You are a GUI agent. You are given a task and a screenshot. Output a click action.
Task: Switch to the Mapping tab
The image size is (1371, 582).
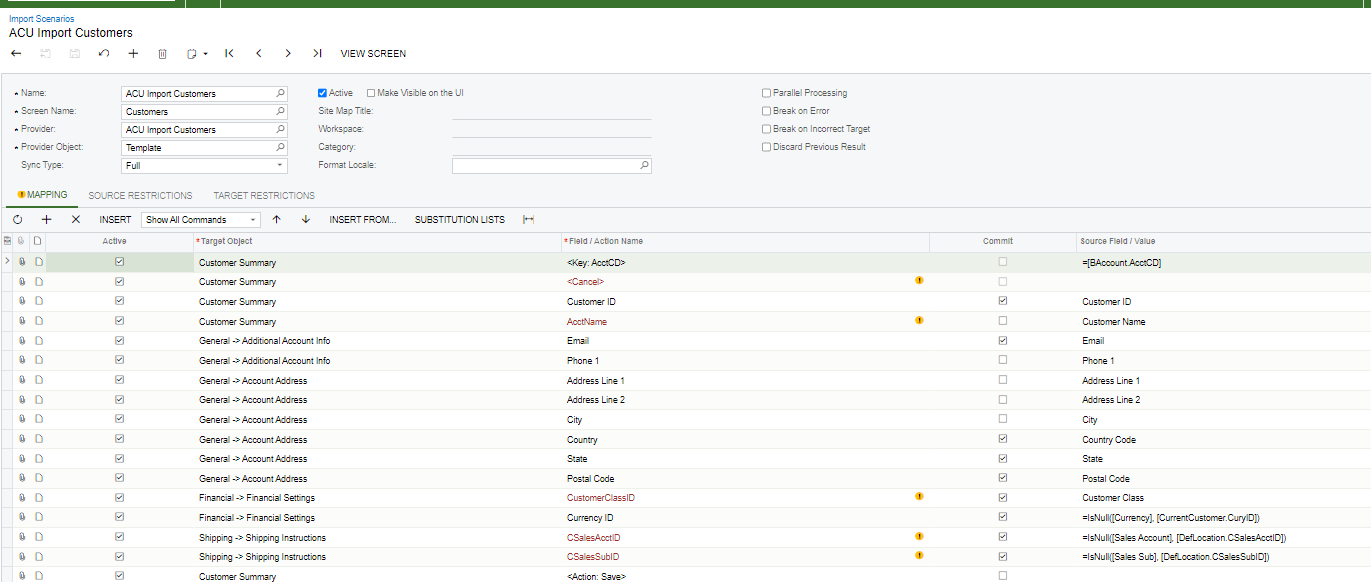coord(42,195)
